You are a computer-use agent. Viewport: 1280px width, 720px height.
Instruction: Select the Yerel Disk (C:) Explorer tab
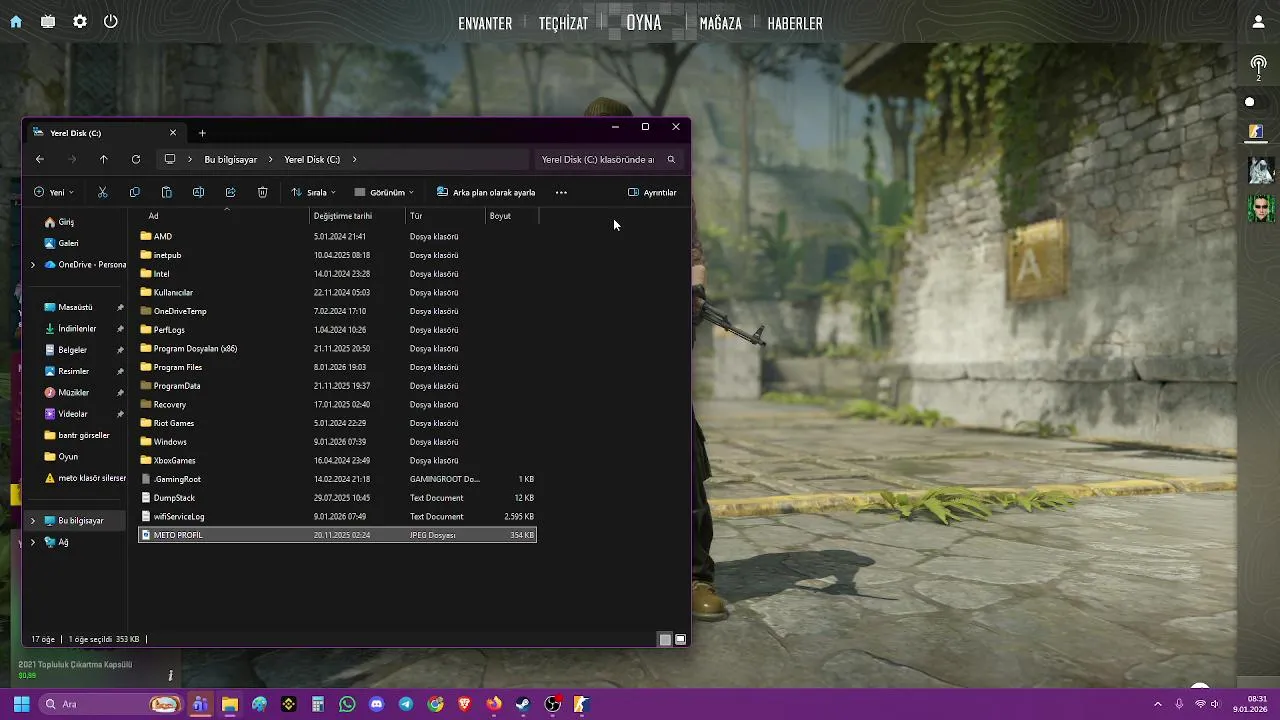coord(104,133)
